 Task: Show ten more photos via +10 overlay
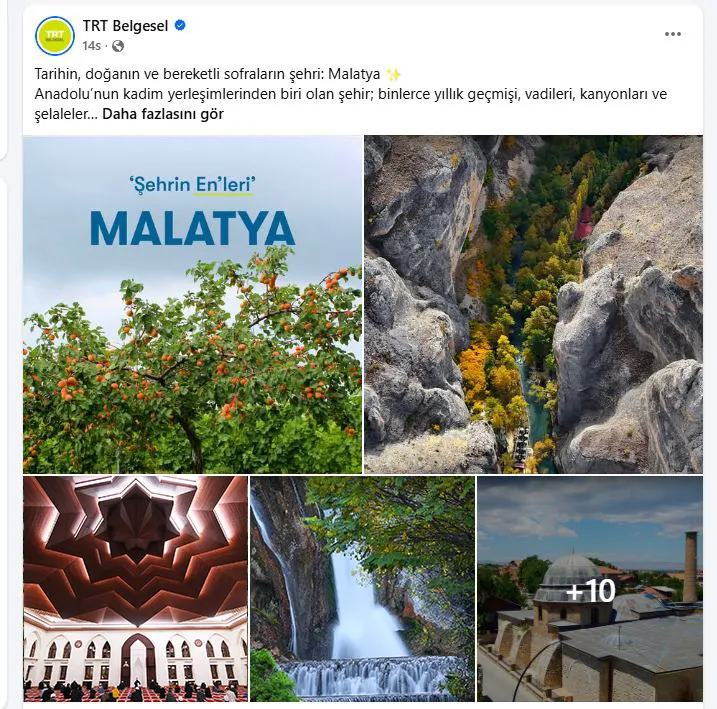pos(590,589)
